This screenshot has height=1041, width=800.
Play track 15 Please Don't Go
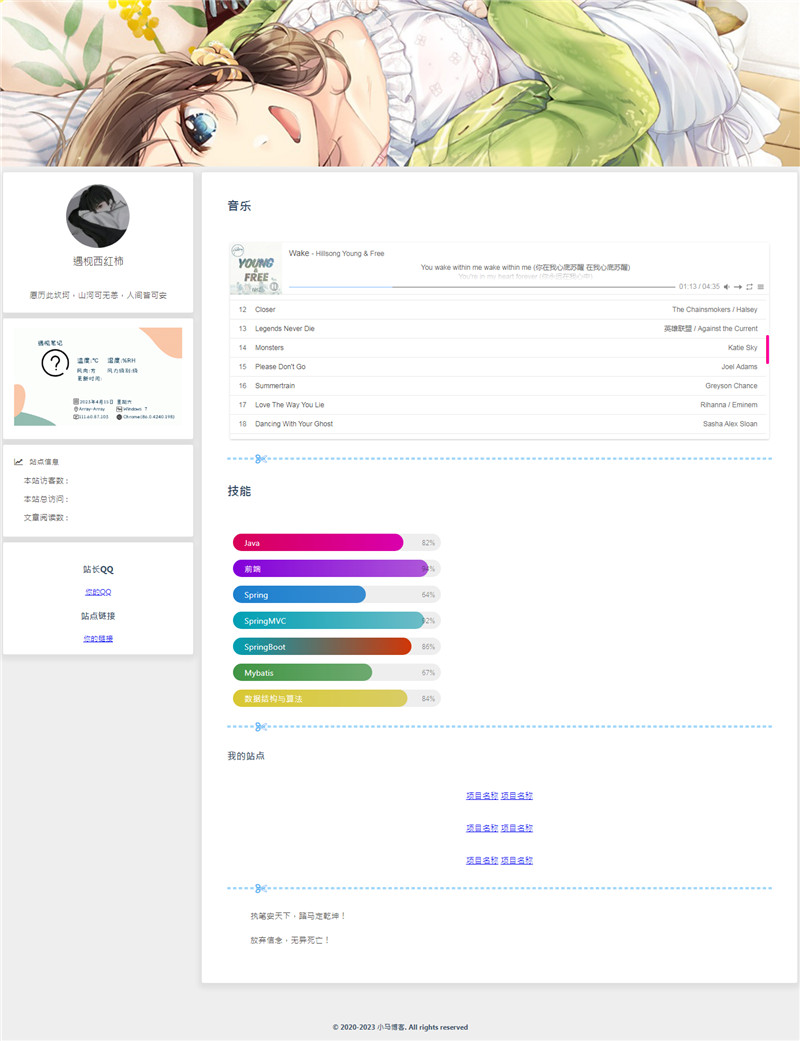[498, 366]
